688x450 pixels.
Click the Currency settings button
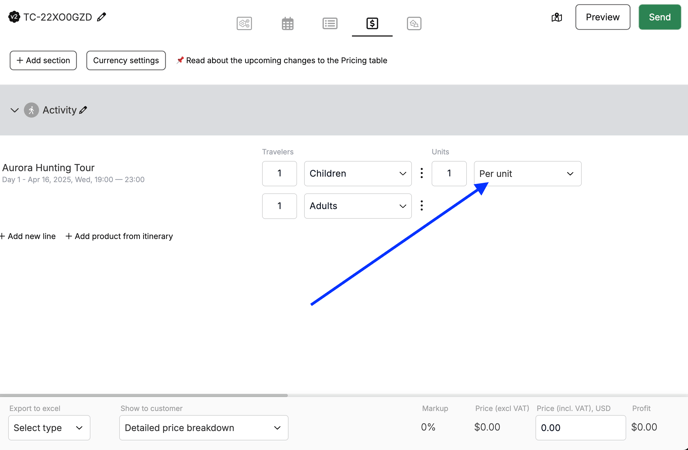pyautogui.click(x=126, y=60)
